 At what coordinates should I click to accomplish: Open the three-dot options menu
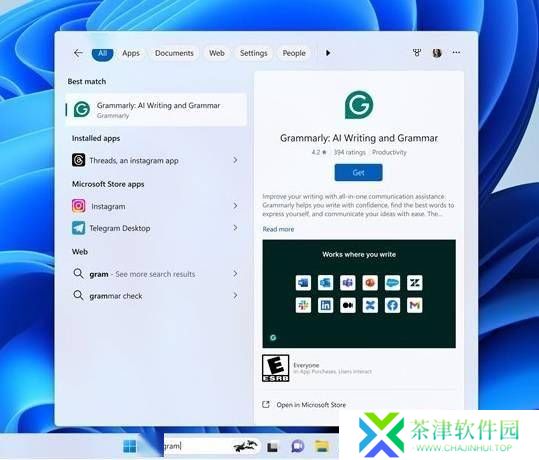point(456,52)
